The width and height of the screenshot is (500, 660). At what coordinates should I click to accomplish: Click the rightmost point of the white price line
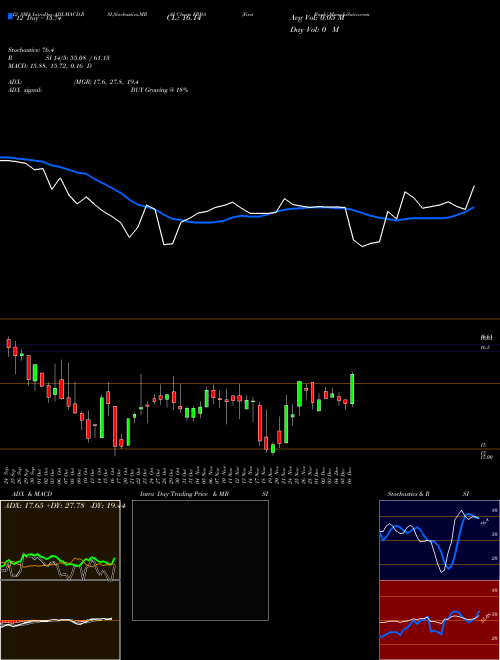[x=474, y=186]
